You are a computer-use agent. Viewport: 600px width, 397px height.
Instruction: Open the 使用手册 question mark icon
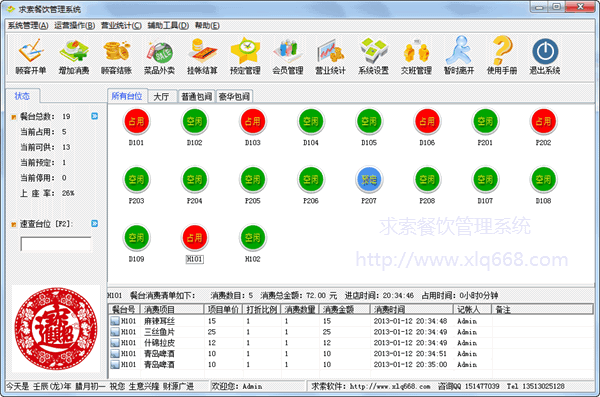tap(502, 56)
